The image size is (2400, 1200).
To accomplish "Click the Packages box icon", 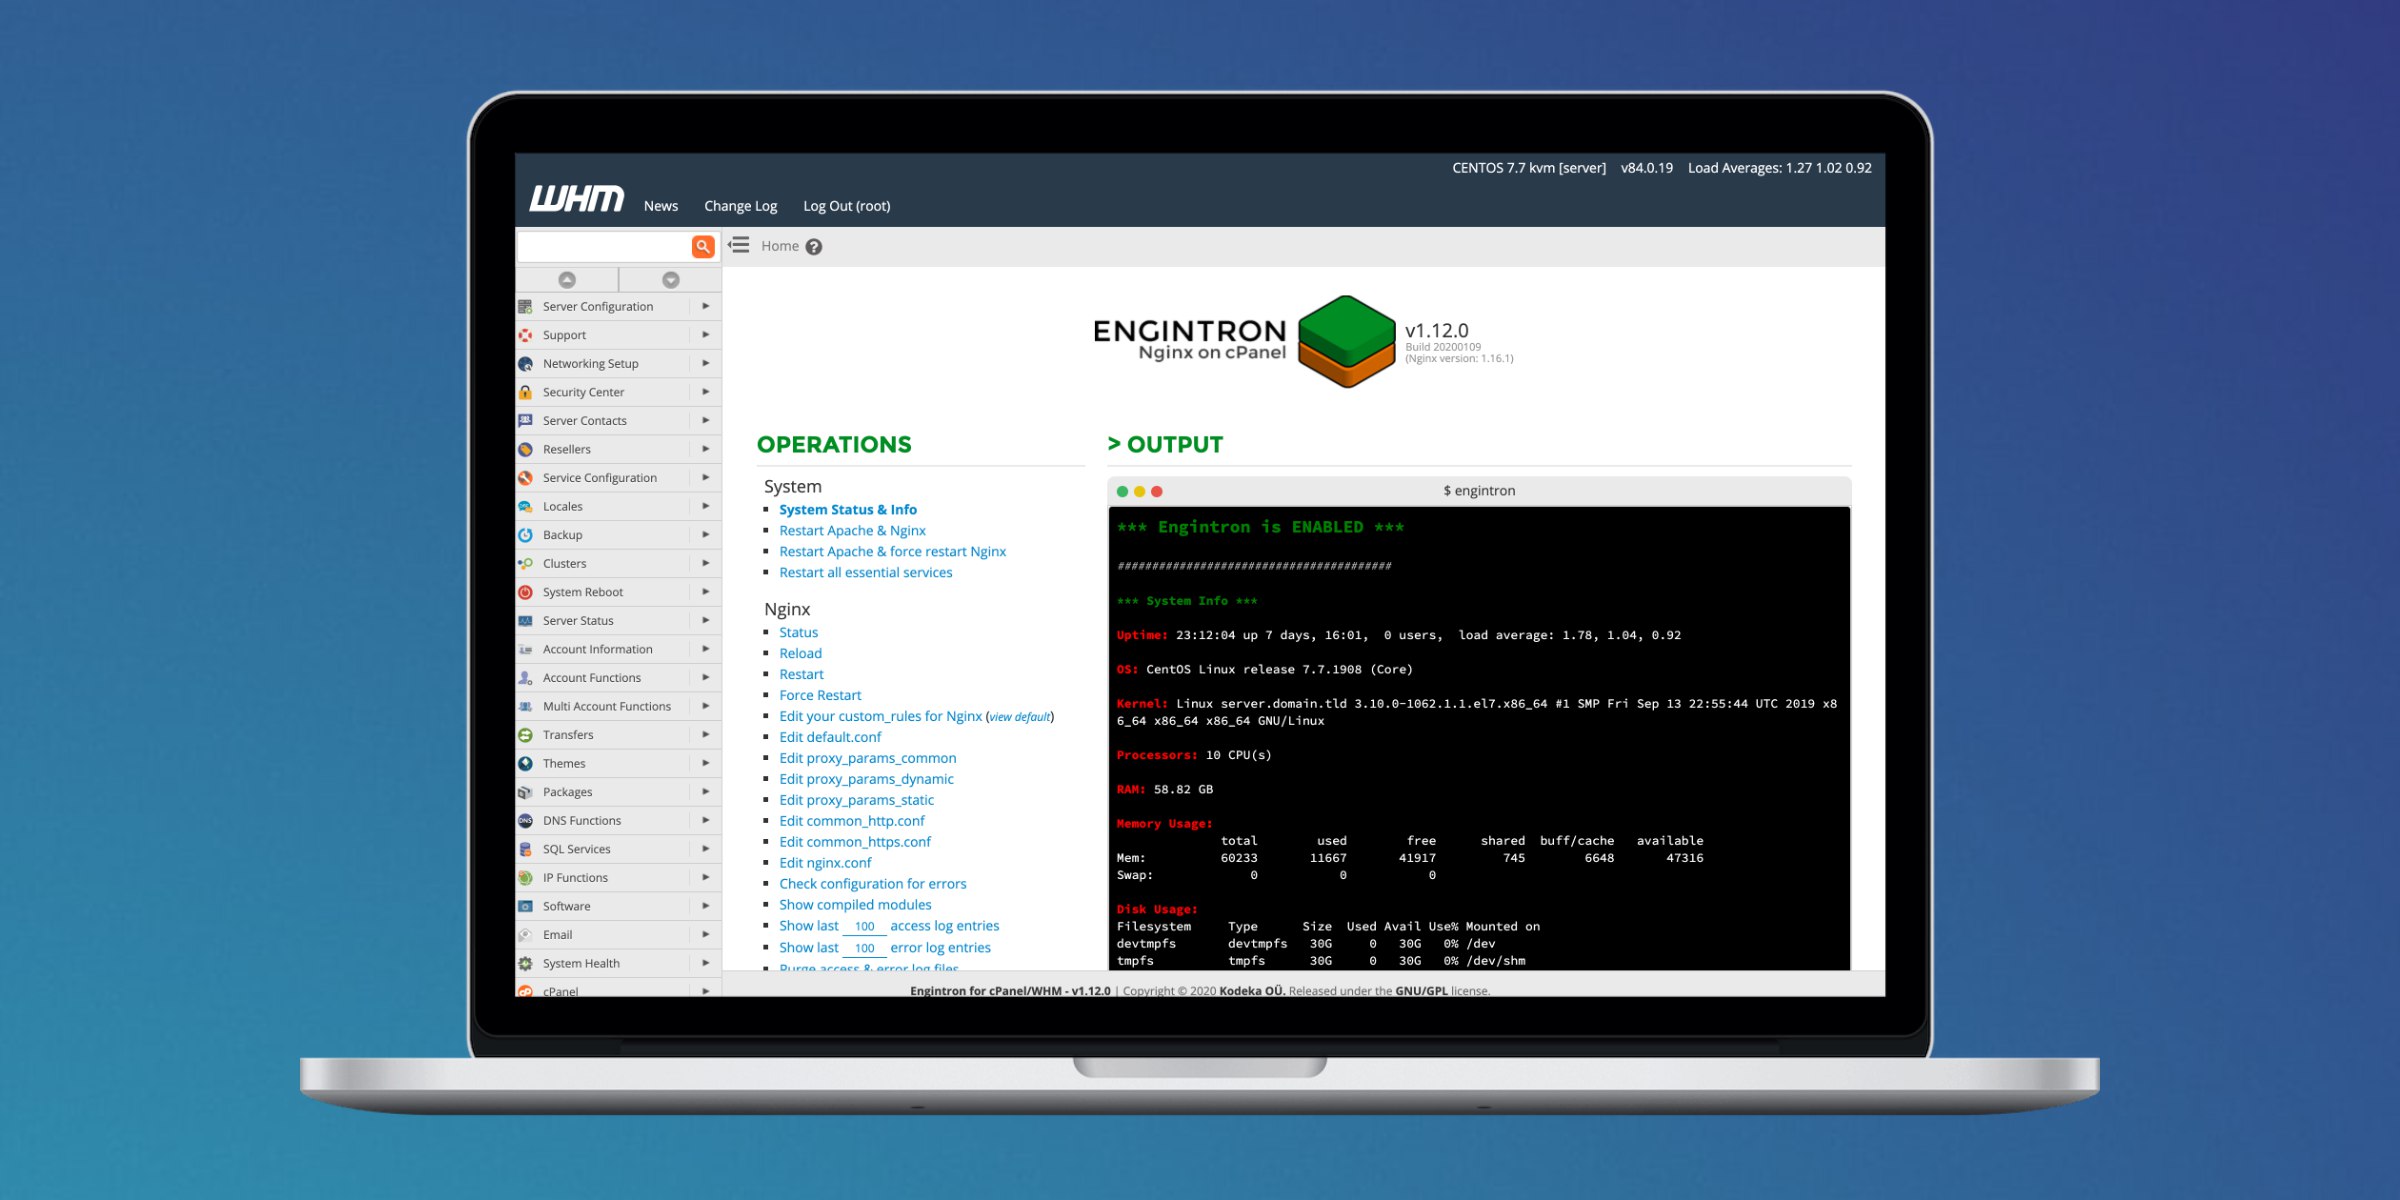I will point(525,792).
